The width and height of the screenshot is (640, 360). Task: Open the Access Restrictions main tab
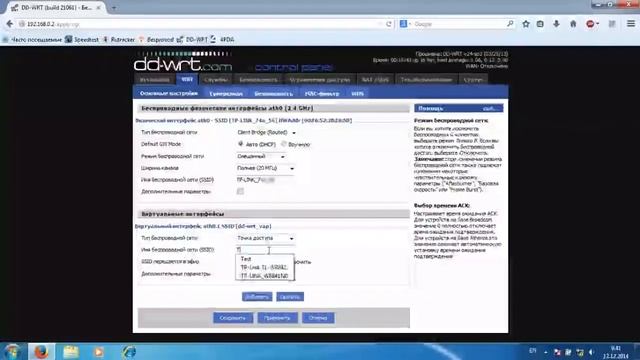coord(320,80)
